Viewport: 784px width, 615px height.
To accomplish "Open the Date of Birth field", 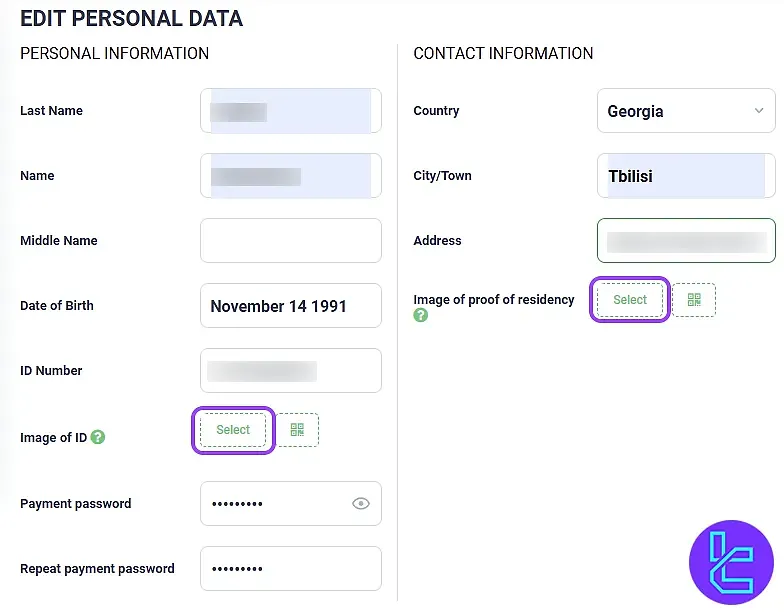I will (290, 306).
